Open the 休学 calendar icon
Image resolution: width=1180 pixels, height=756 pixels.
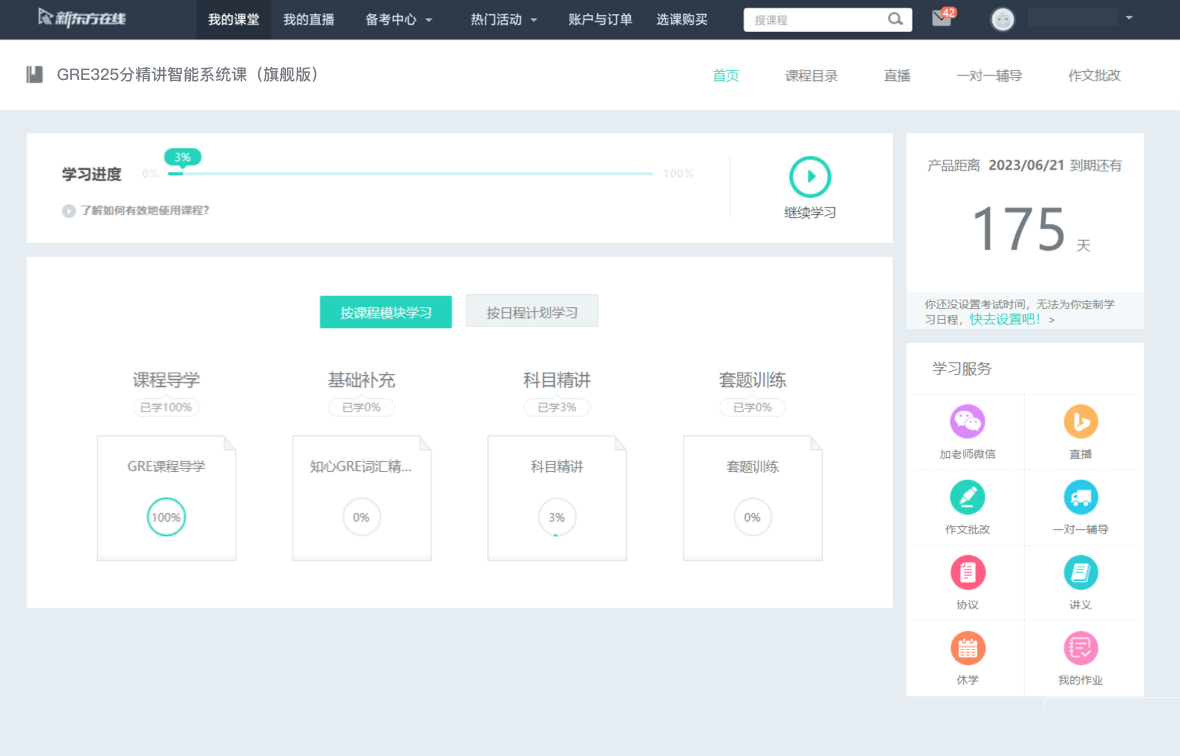(x=967, y=648)
